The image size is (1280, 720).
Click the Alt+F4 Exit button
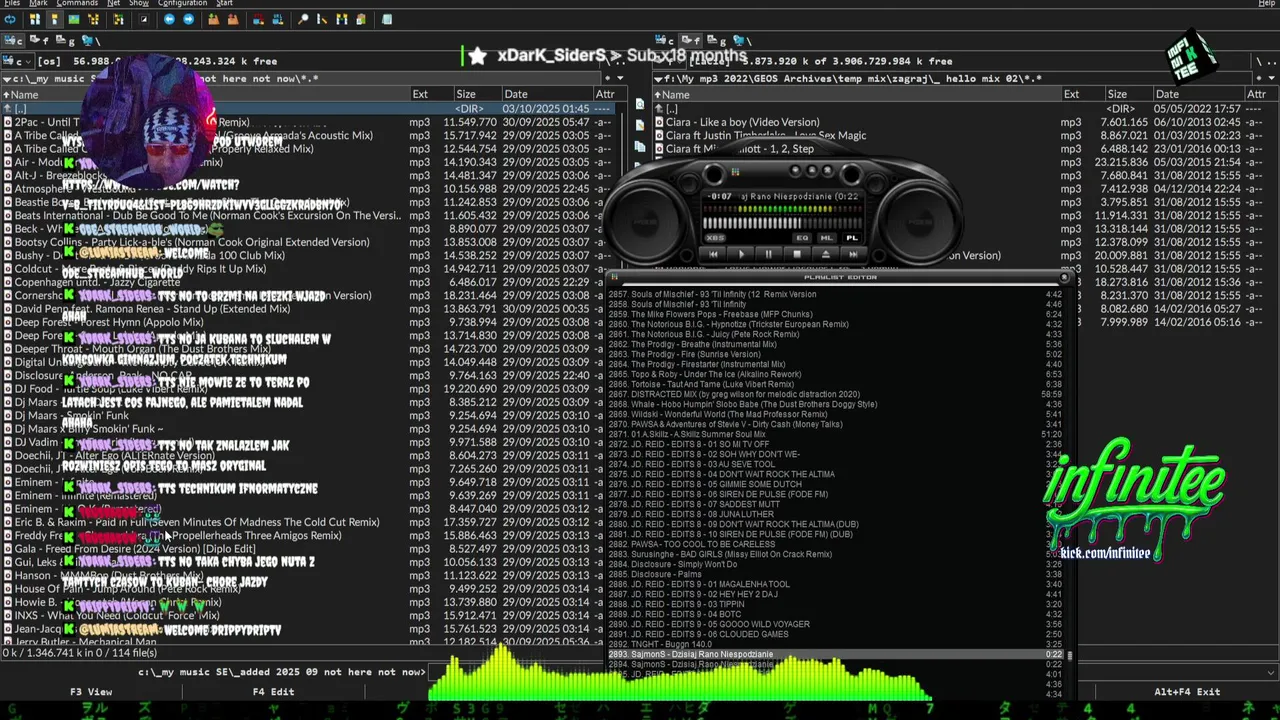(x=1187, y=691)
